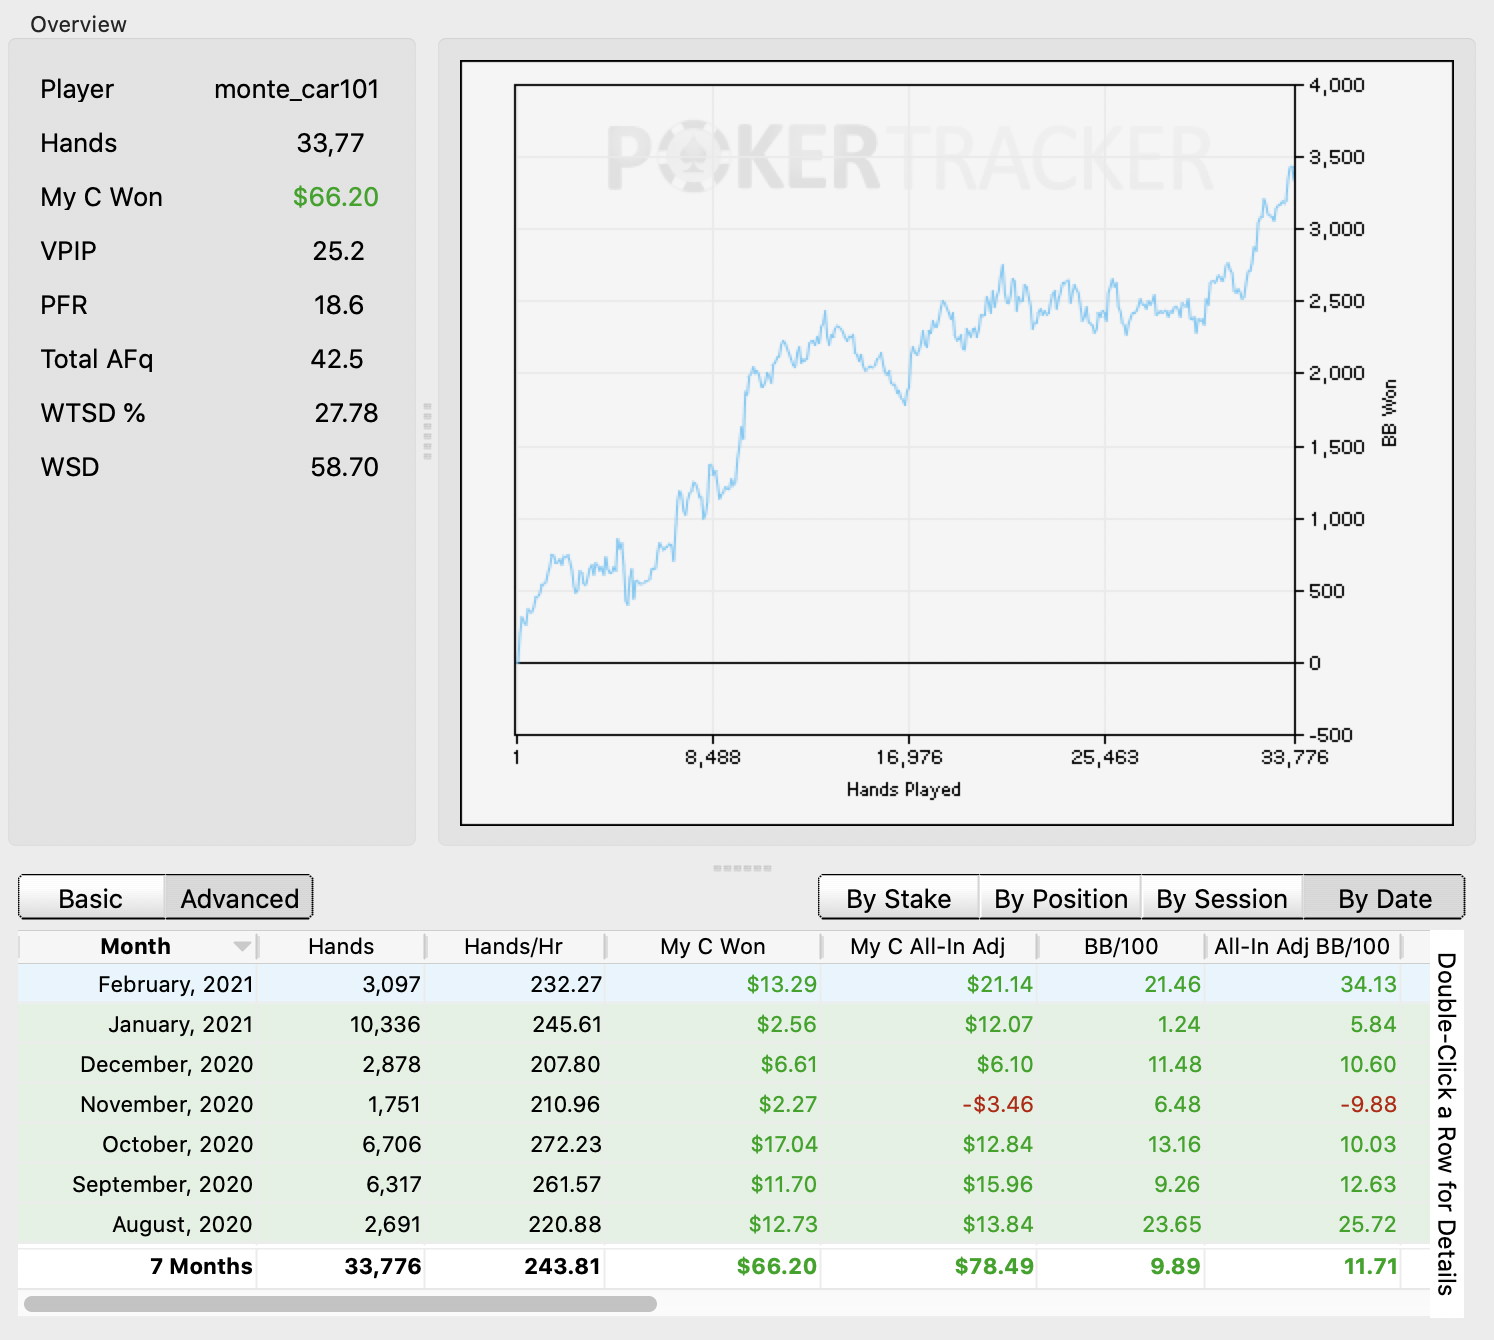Viewport: 1494px width, 1340px height.
Task: Select the By Date tab
Action: click(1384, 898)
